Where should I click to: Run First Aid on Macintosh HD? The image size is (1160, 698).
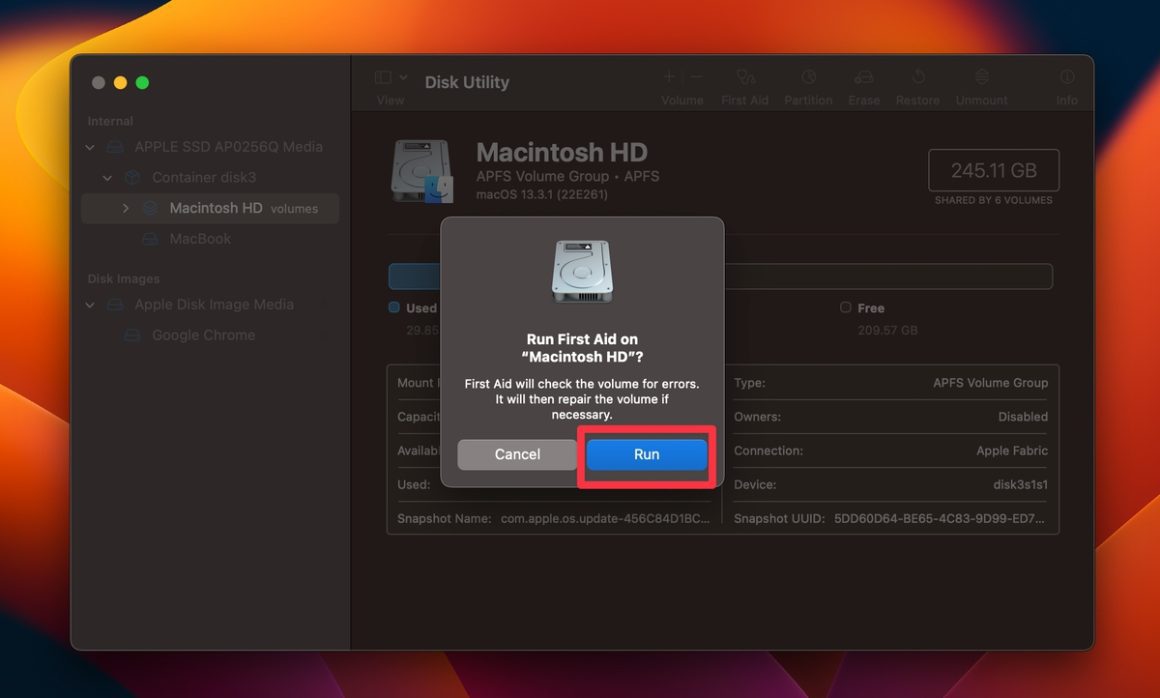[x=645, y=453]
